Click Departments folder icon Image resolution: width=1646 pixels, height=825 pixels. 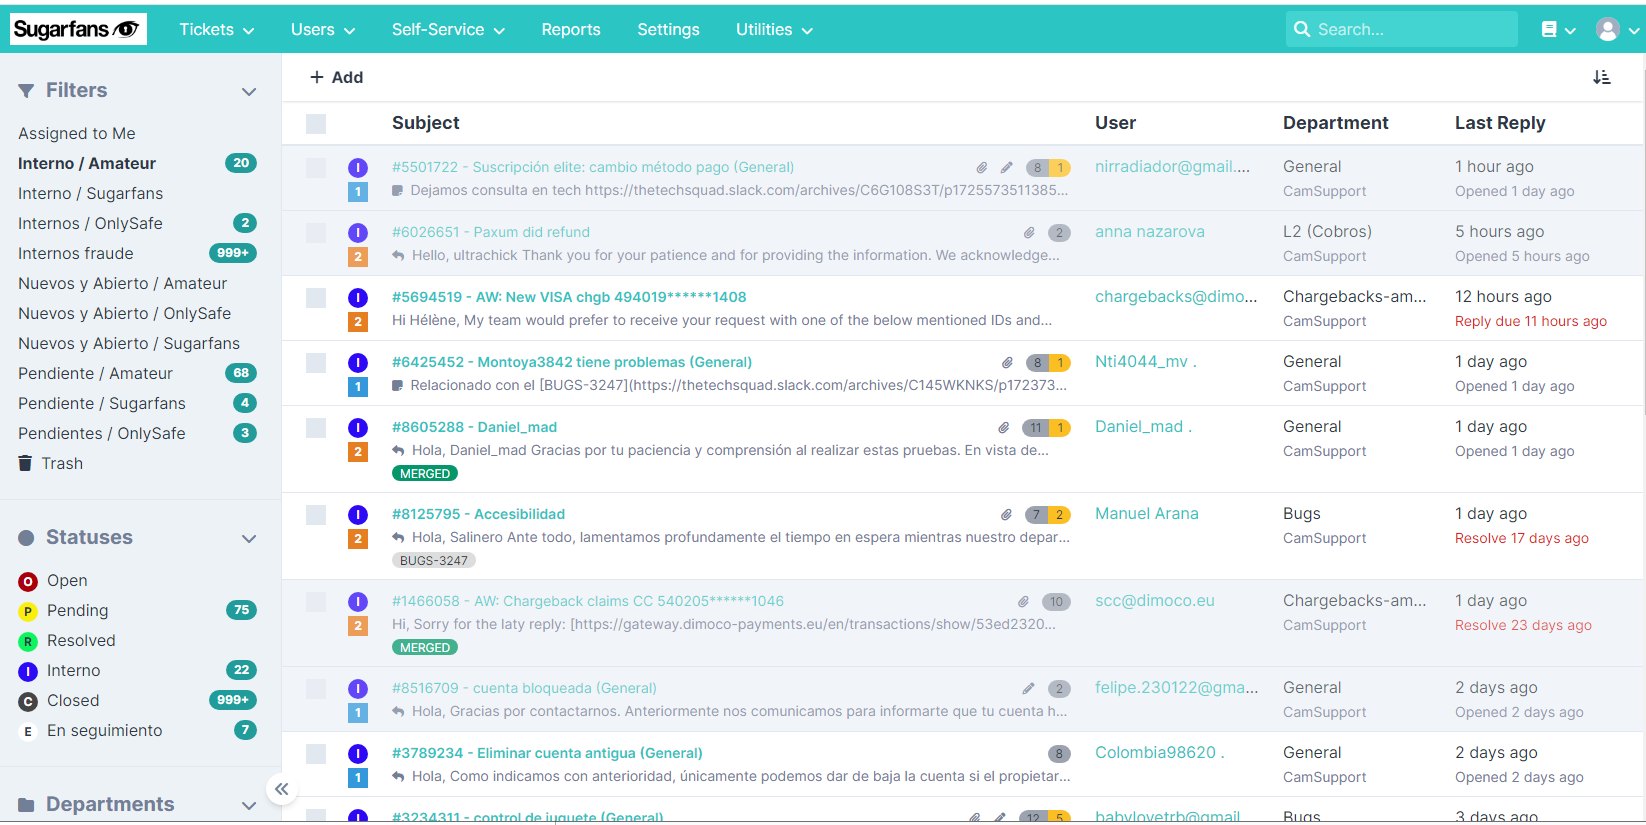[x=27, y=805]
